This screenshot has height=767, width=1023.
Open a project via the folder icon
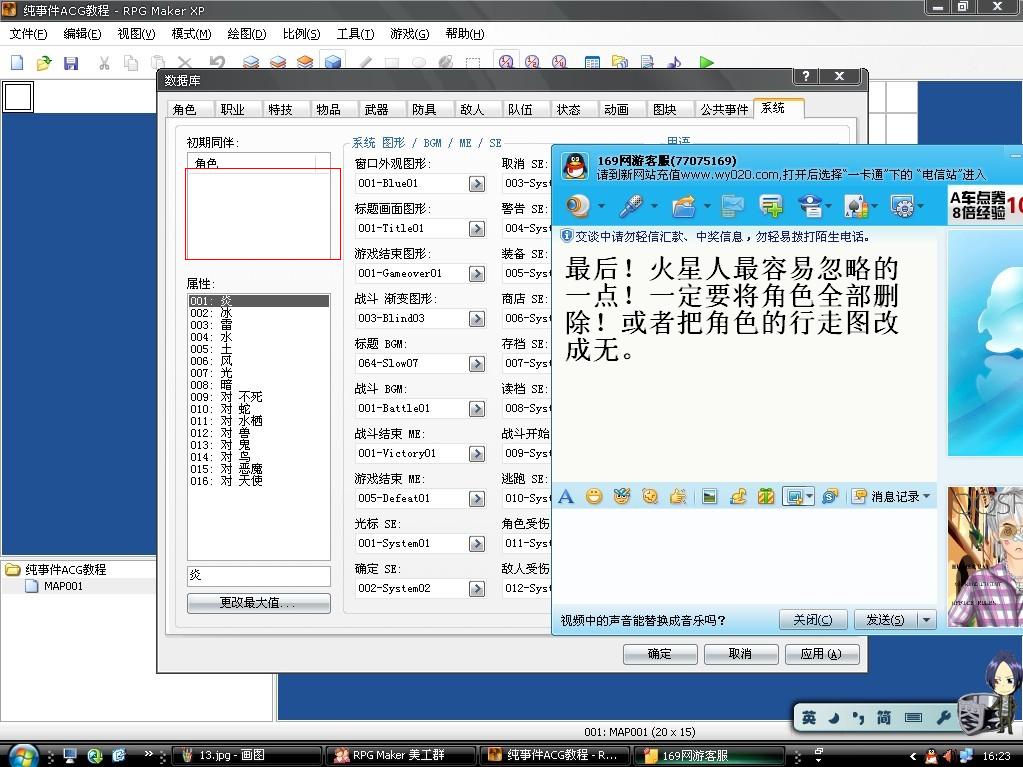44,63
